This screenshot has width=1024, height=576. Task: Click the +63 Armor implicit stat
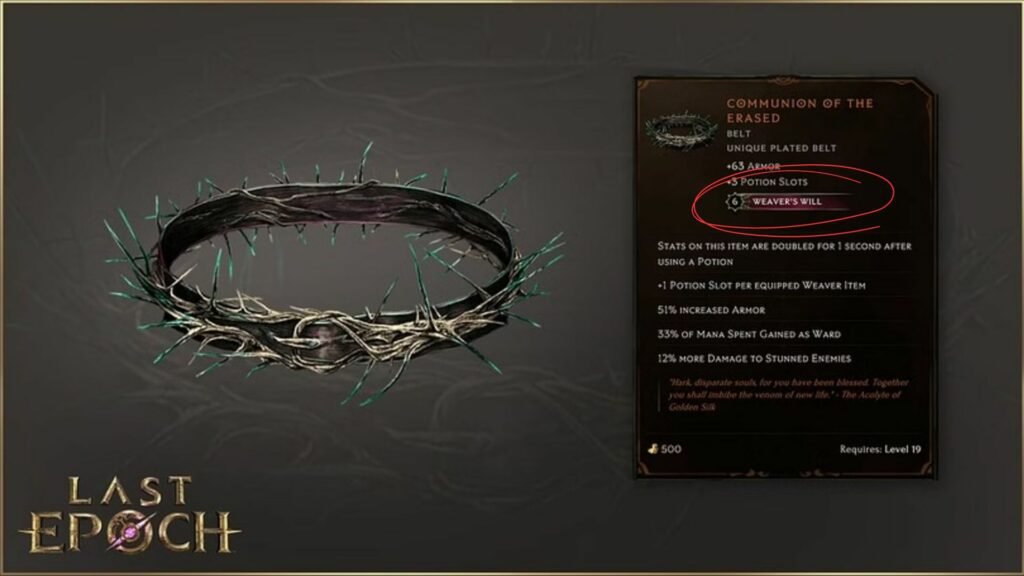(x=753, y=166)
